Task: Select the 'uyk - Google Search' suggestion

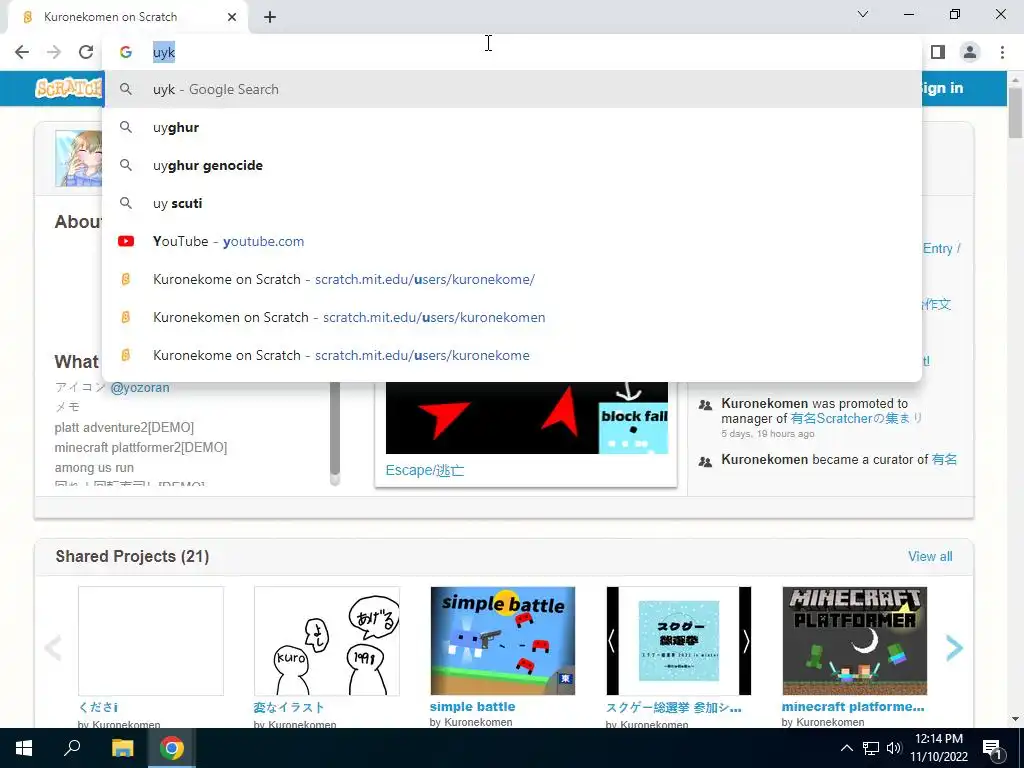Action: click(512, 89)
